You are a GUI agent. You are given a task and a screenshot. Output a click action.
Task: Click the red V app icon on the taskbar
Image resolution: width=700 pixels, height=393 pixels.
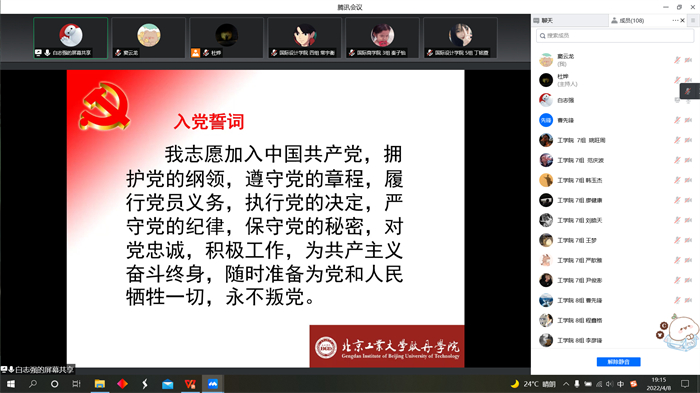pos(190,384)
